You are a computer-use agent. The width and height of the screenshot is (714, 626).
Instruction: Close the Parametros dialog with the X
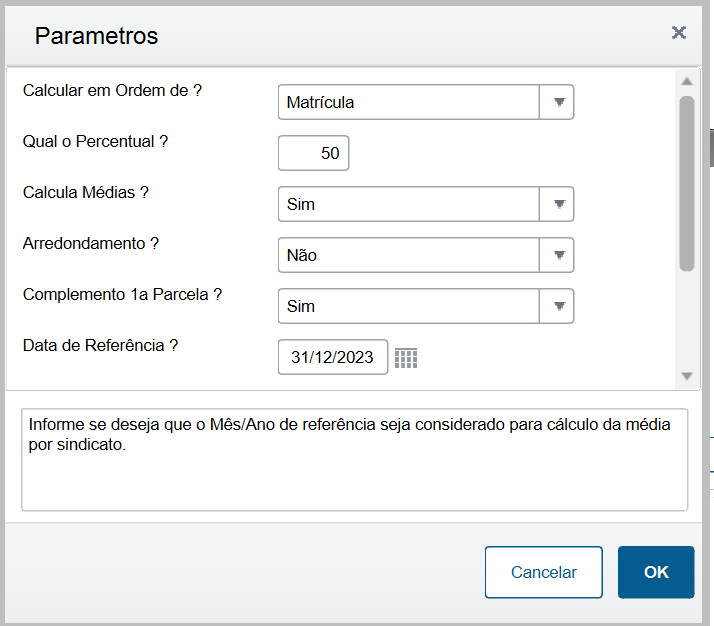tap(678, 33)
